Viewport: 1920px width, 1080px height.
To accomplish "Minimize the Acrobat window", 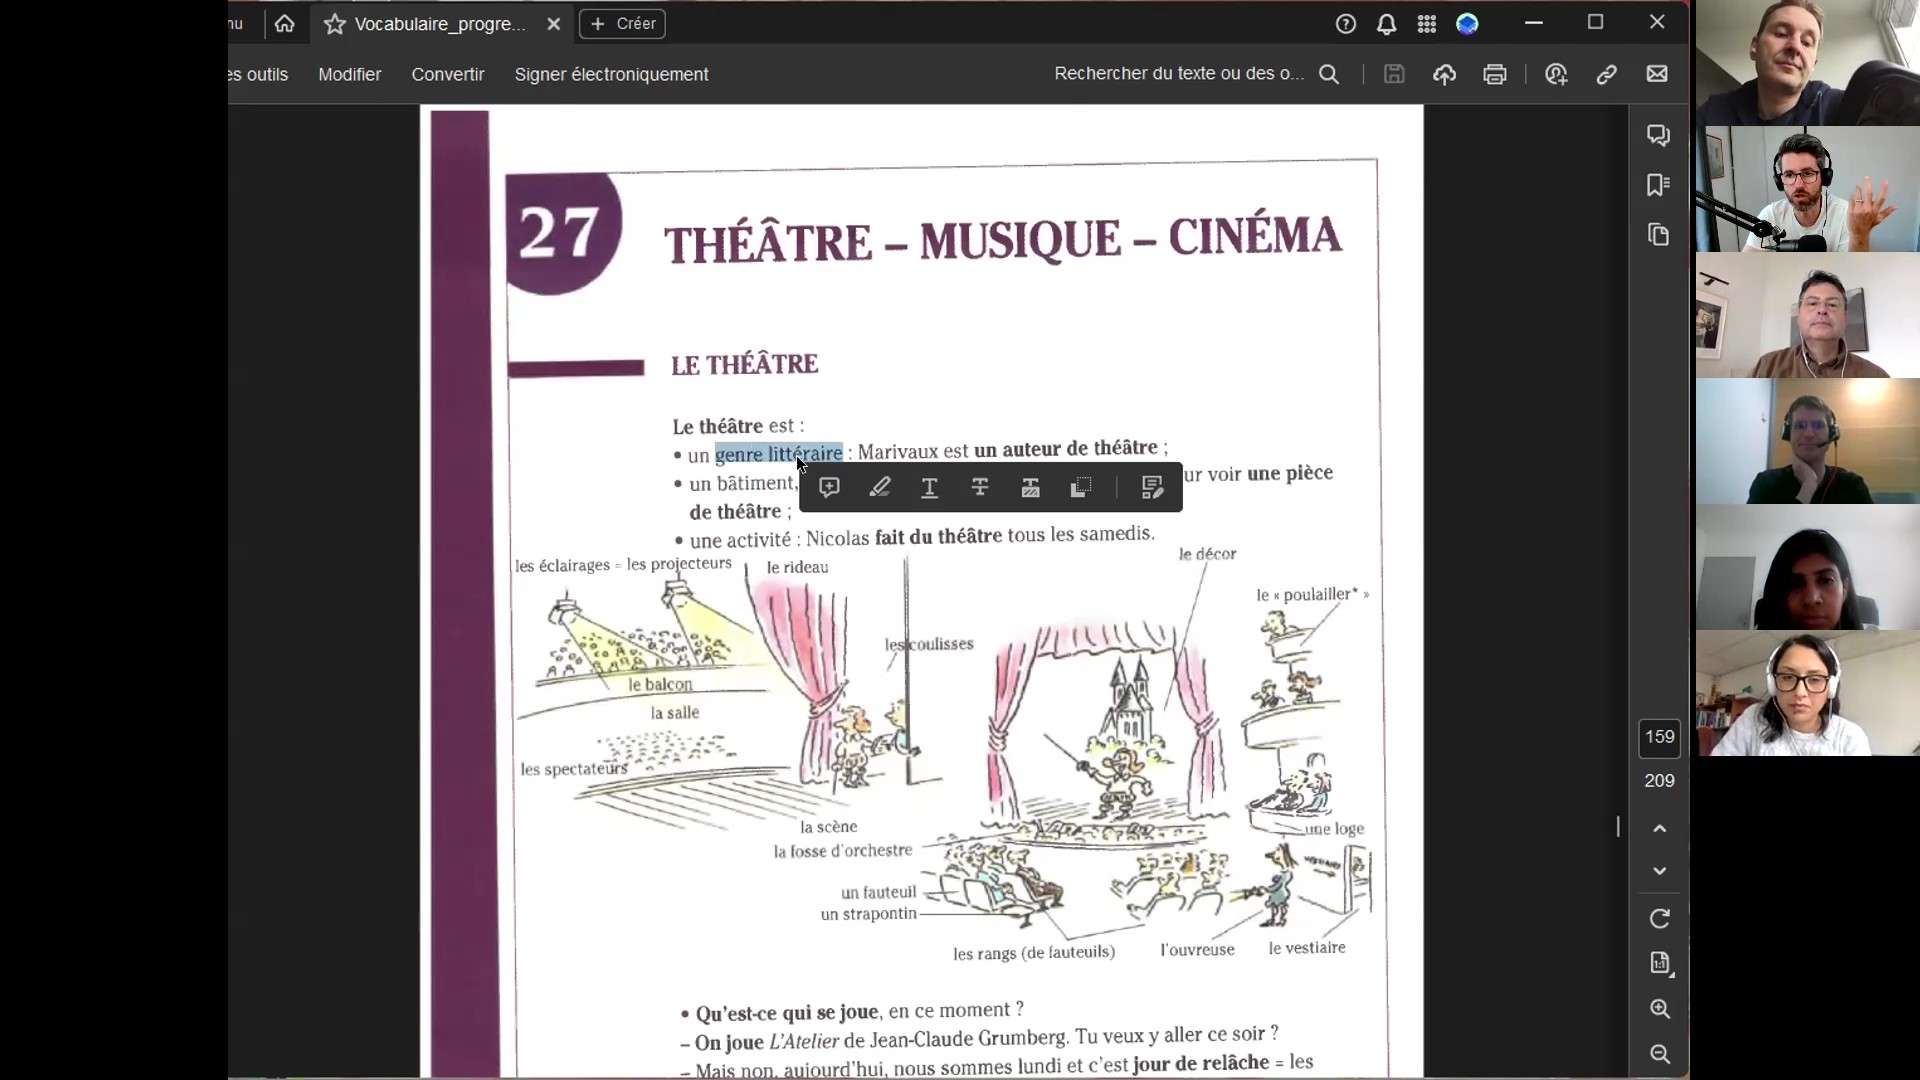I will click(x=1534, y=23).
